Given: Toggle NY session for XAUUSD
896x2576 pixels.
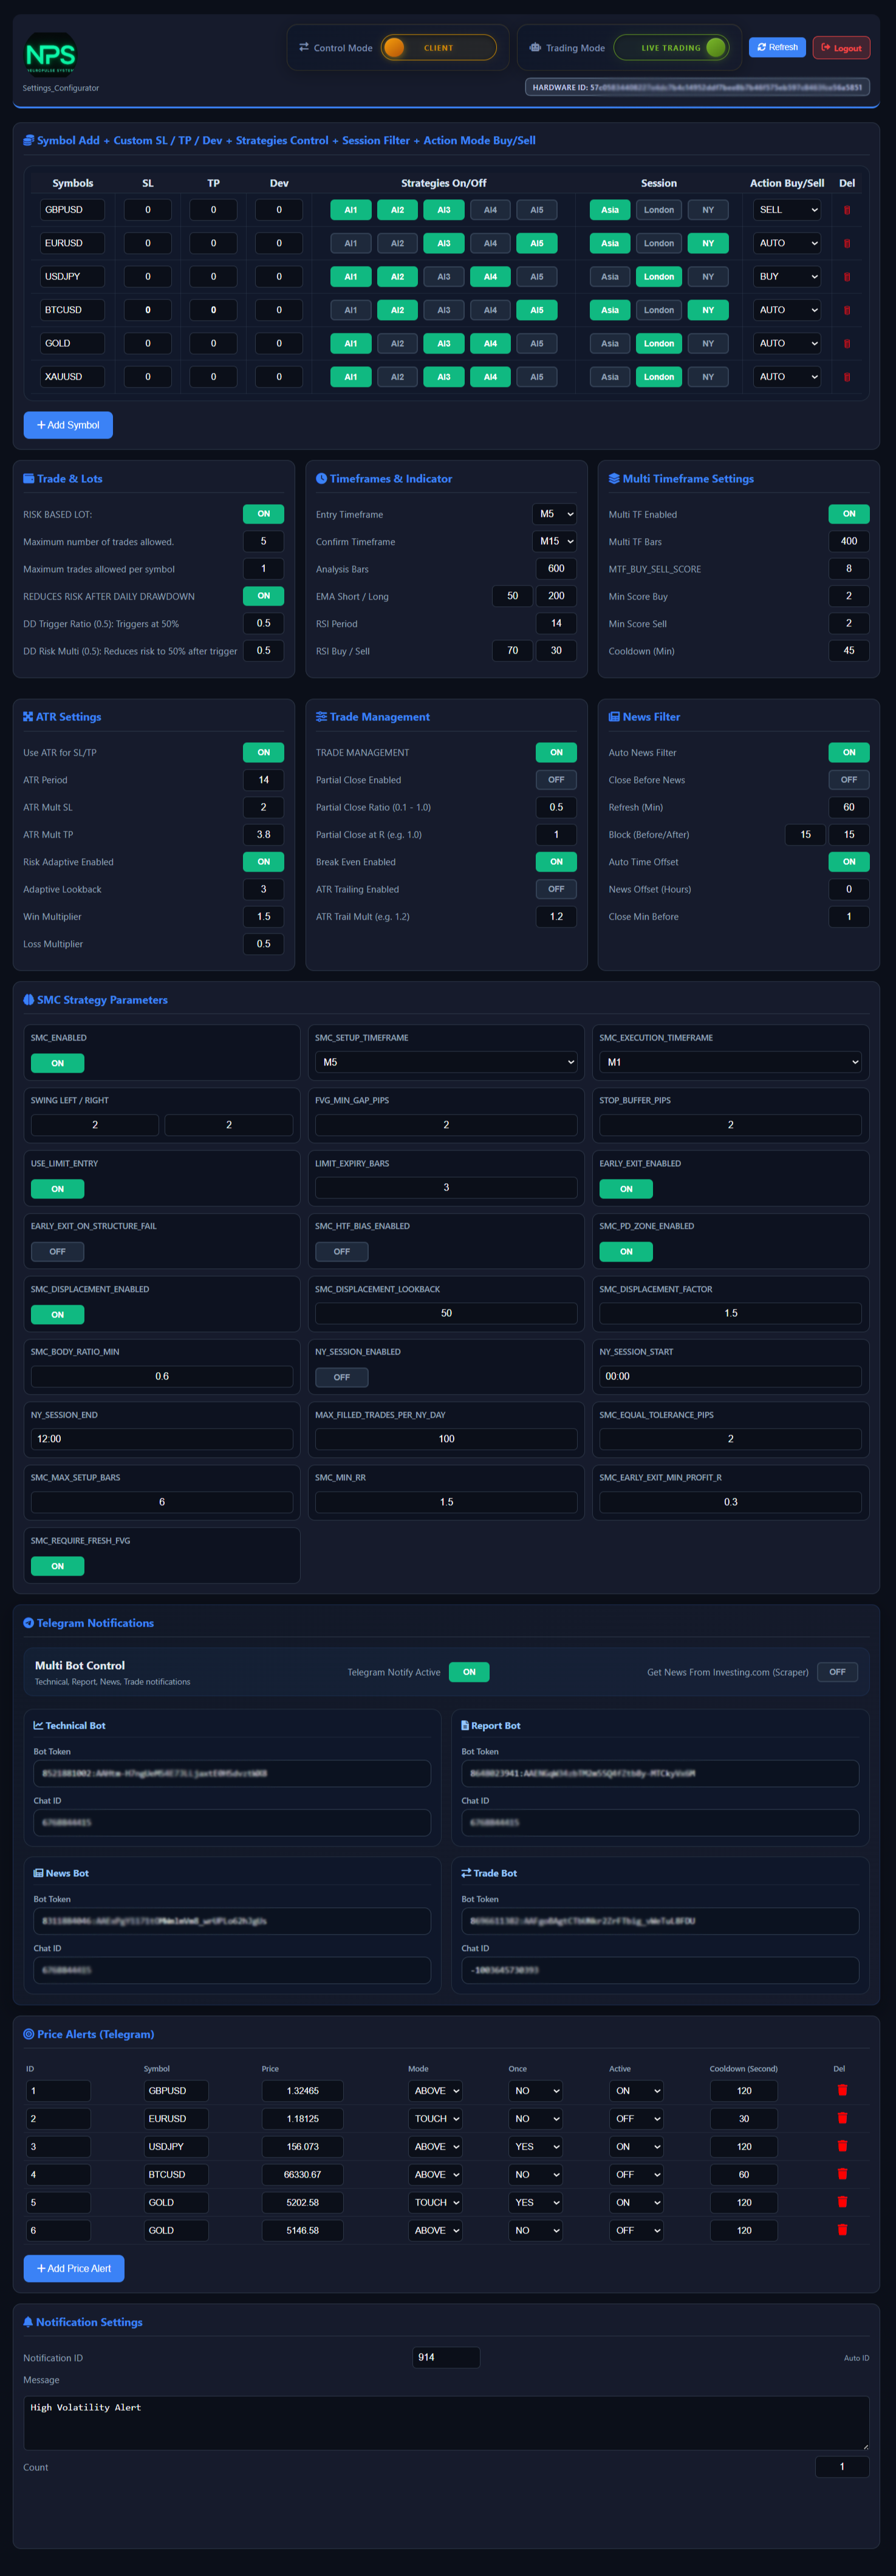Looking at the screenshot, I should (708, 377).
